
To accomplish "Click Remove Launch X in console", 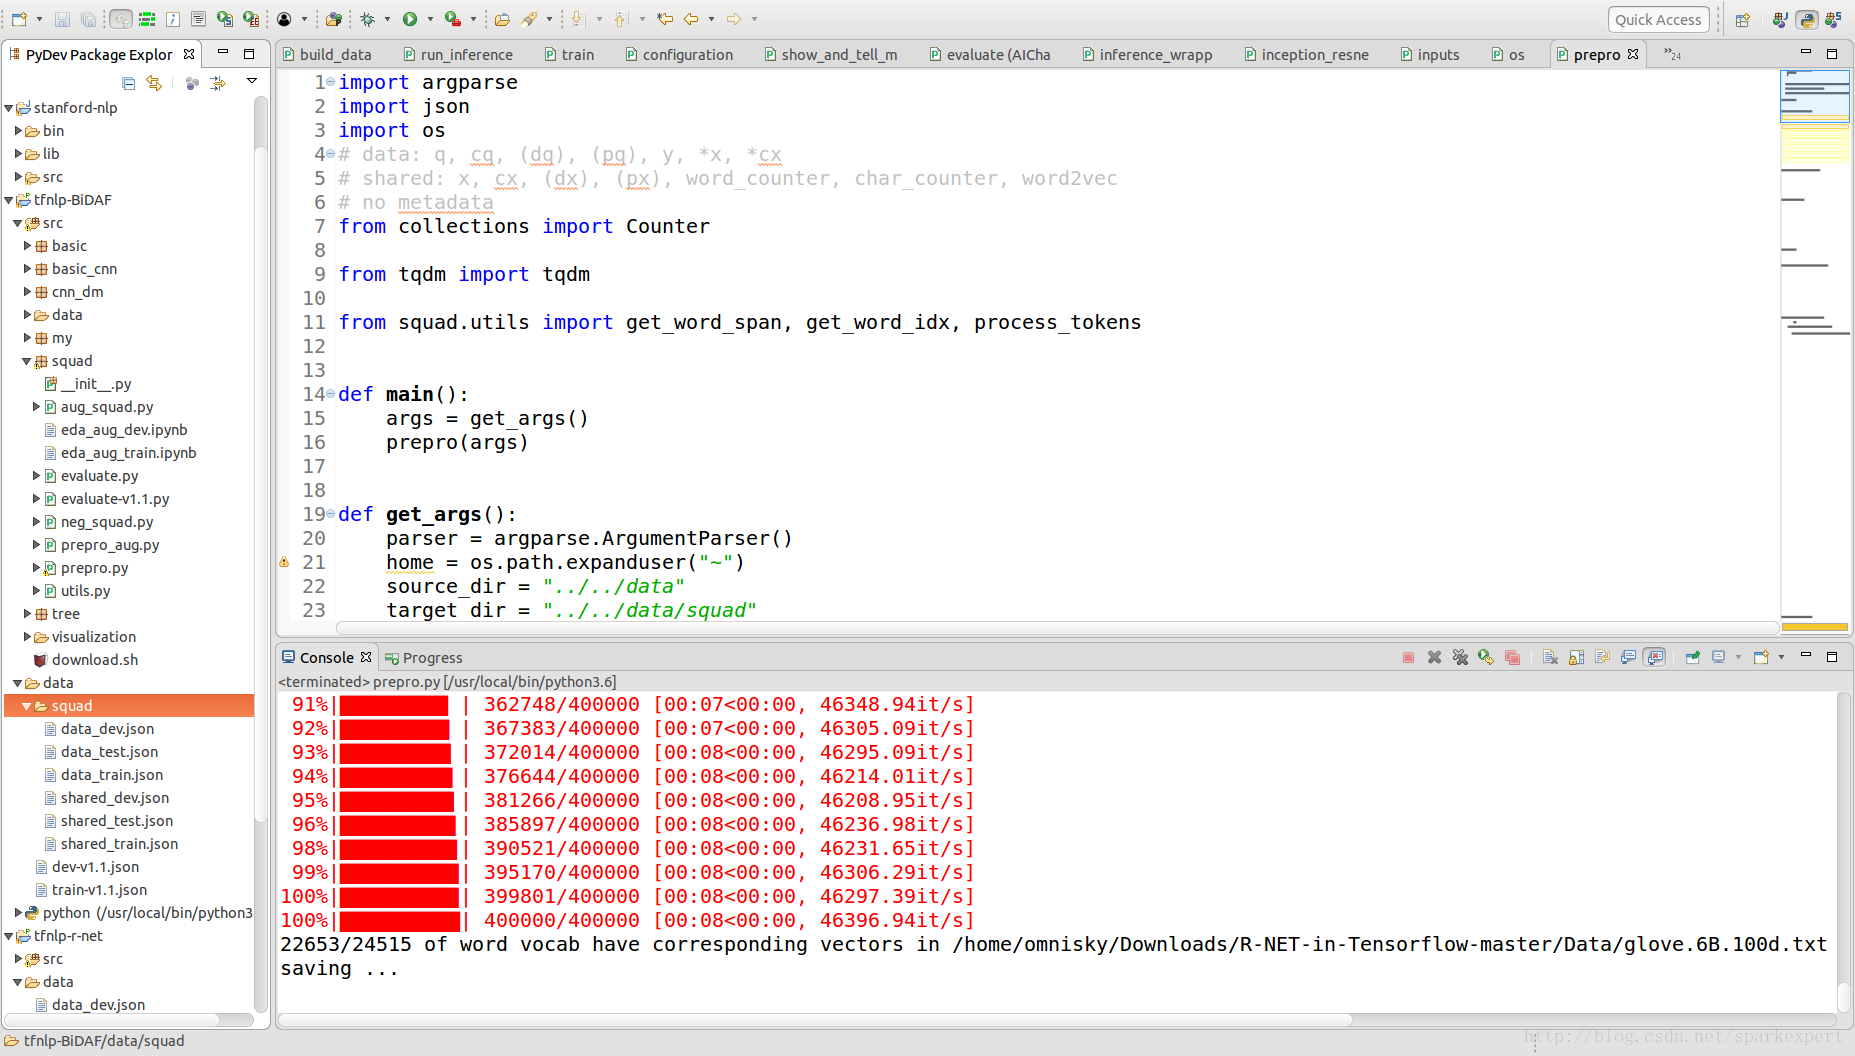I will tap(1435, 657).
